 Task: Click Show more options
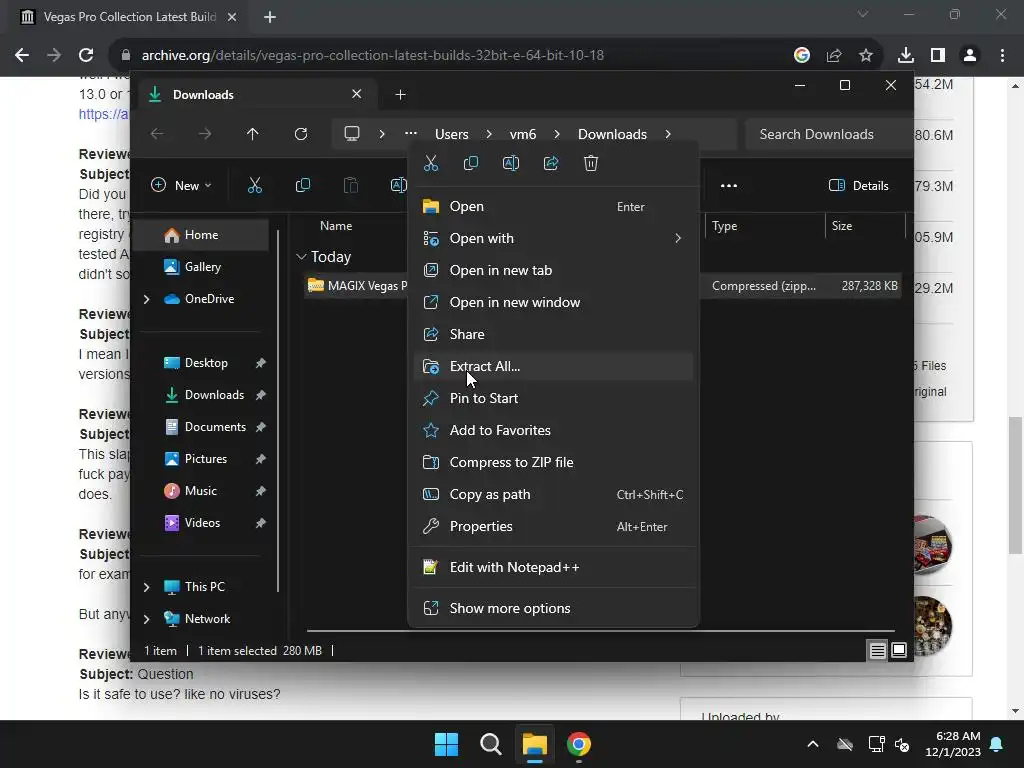point(553,609)
